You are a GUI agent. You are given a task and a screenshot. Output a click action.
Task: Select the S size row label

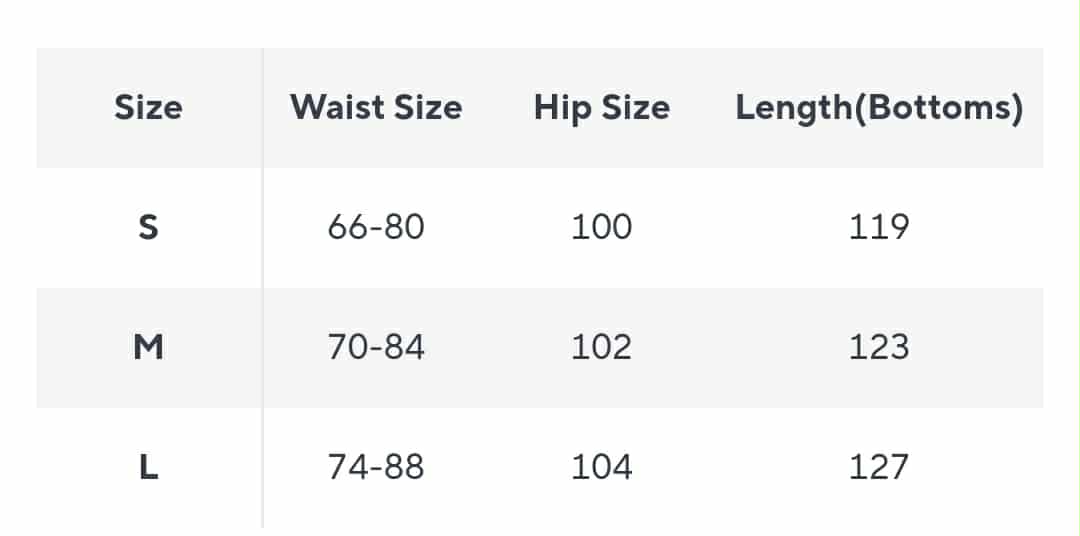click(148, 227)
